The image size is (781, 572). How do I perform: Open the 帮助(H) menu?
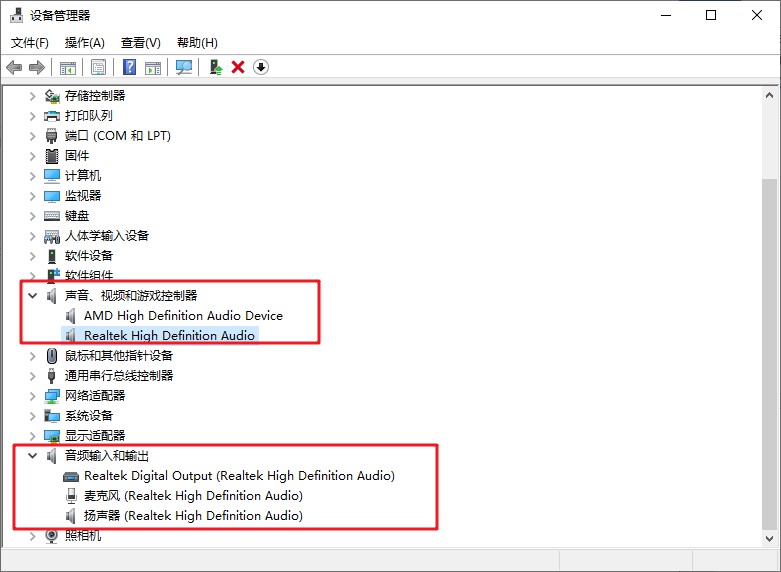pyautogui.click(x=197, y=43)
